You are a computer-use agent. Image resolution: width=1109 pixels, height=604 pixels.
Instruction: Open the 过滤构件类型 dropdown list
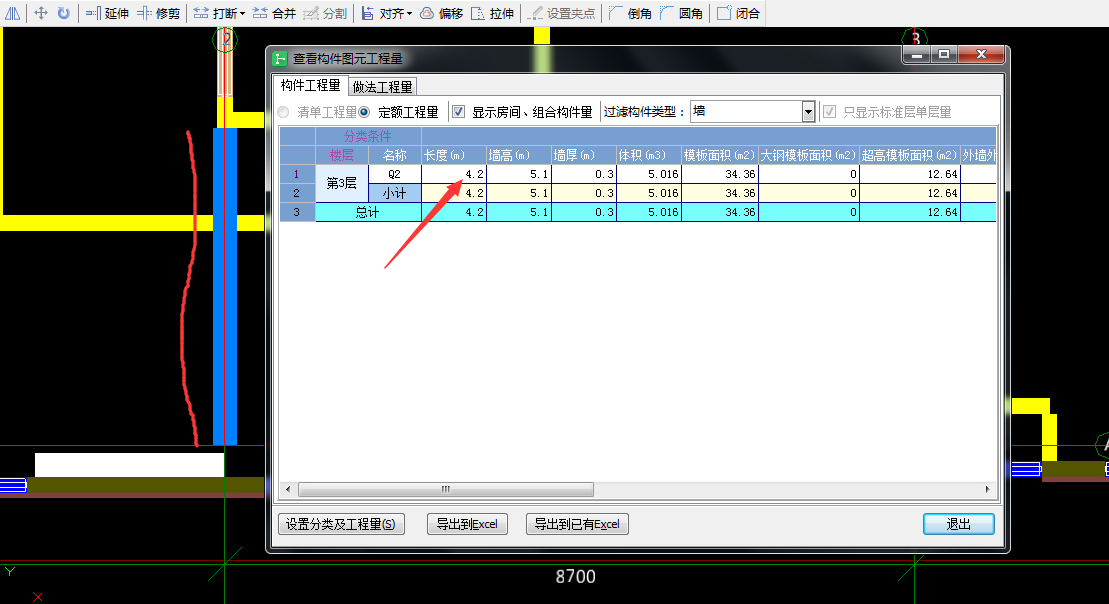(x=808, y=112)
